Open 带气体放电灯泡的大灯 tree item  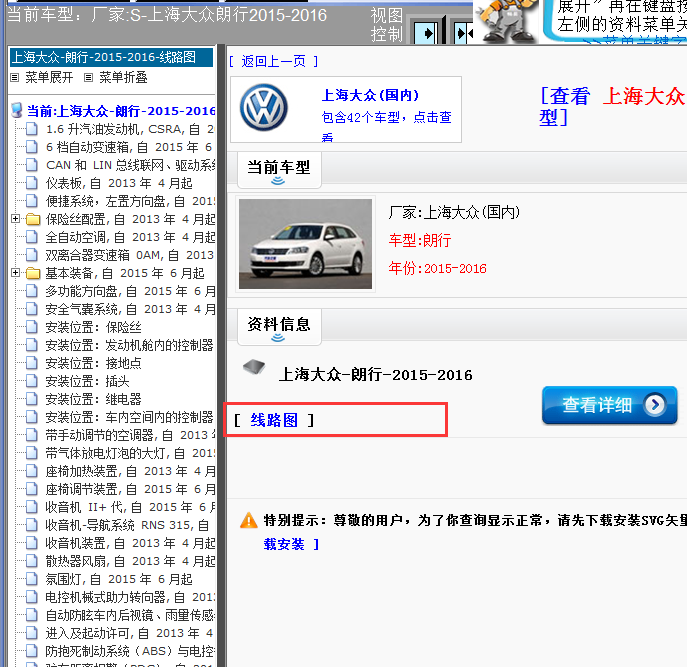(x=130, y=453)
